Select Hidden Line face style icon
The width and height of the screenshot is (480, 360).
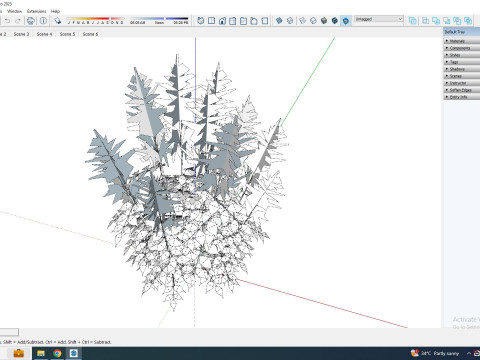[313, 21]
